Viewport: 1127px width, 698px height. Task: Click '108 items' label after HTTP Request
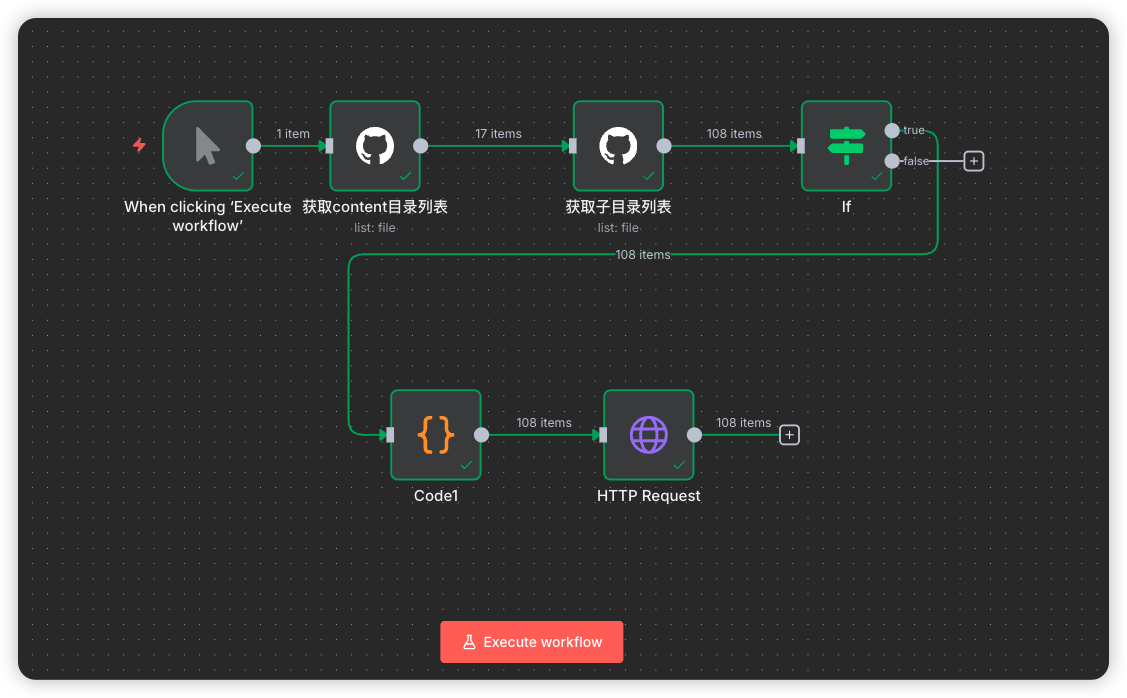pos(743,423)
